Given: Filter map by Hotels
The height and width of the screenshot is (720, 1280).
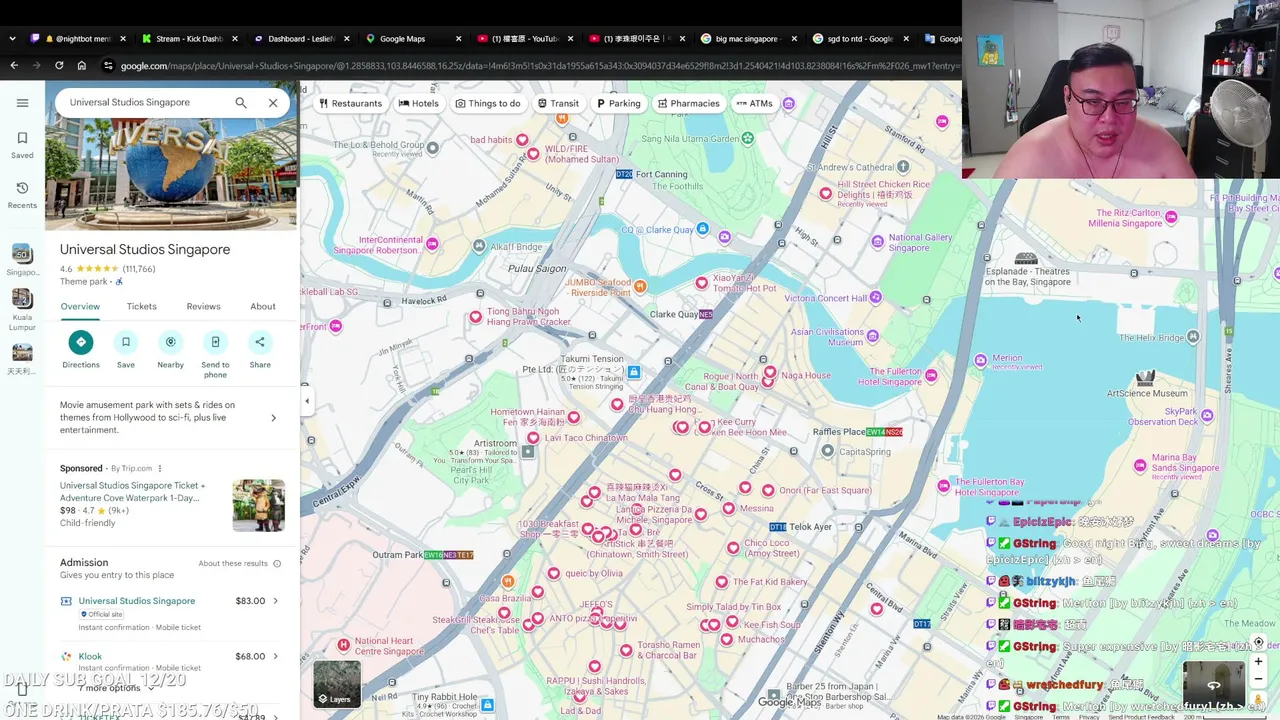Looking at the screenshot, I should point(418,103).
